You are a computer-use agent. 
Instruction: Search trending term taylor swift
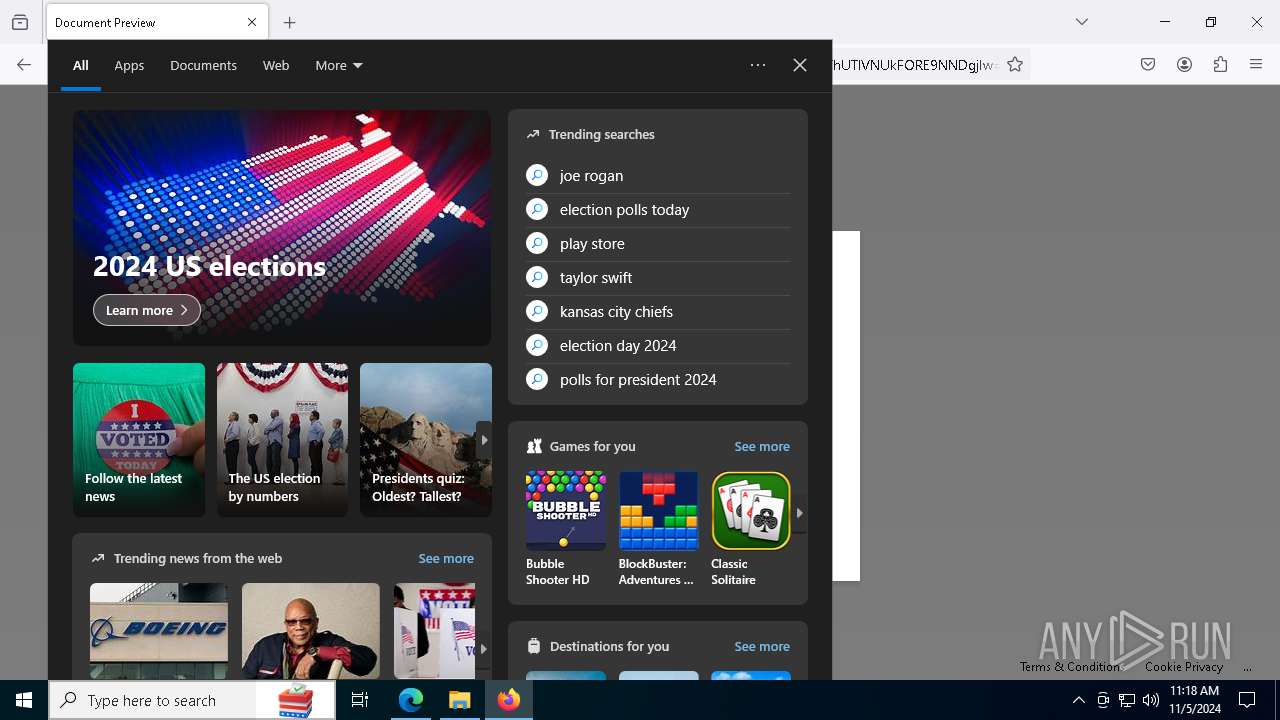pos(658,277)
